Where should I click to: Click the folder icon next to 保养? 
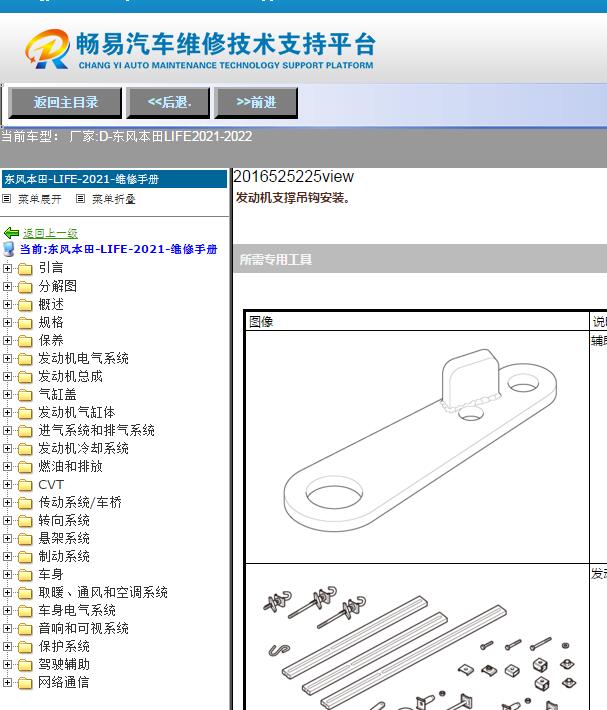tap(25, 341)
